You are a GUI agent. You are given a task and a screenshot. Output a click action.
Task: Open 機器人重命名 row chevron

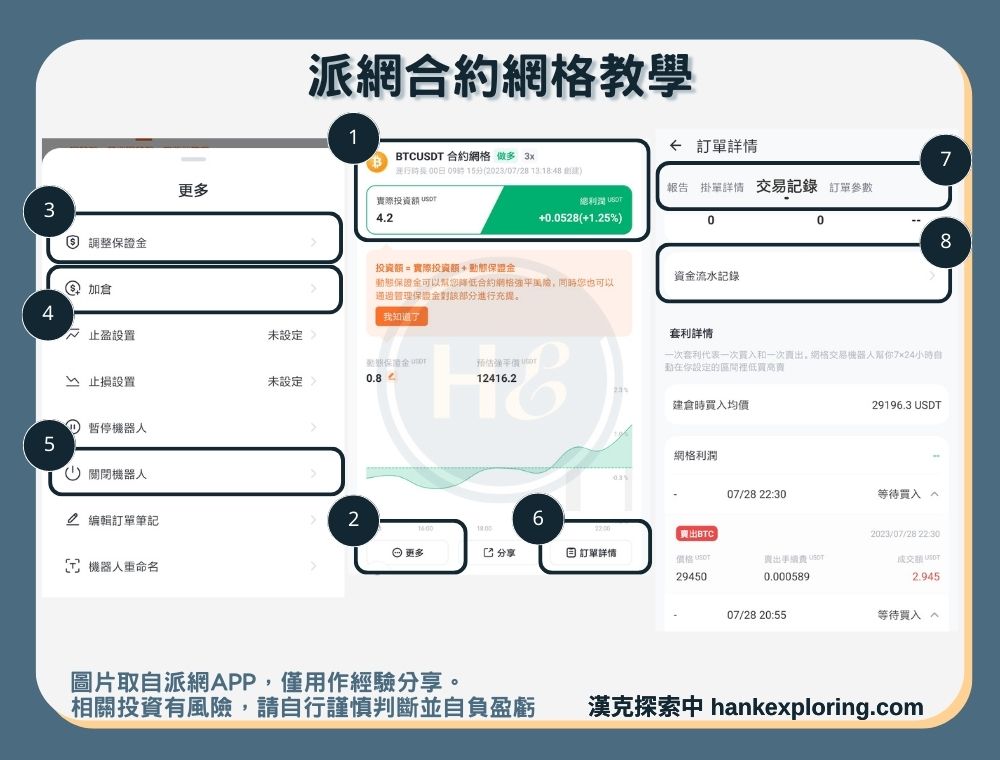pos(313,566)
